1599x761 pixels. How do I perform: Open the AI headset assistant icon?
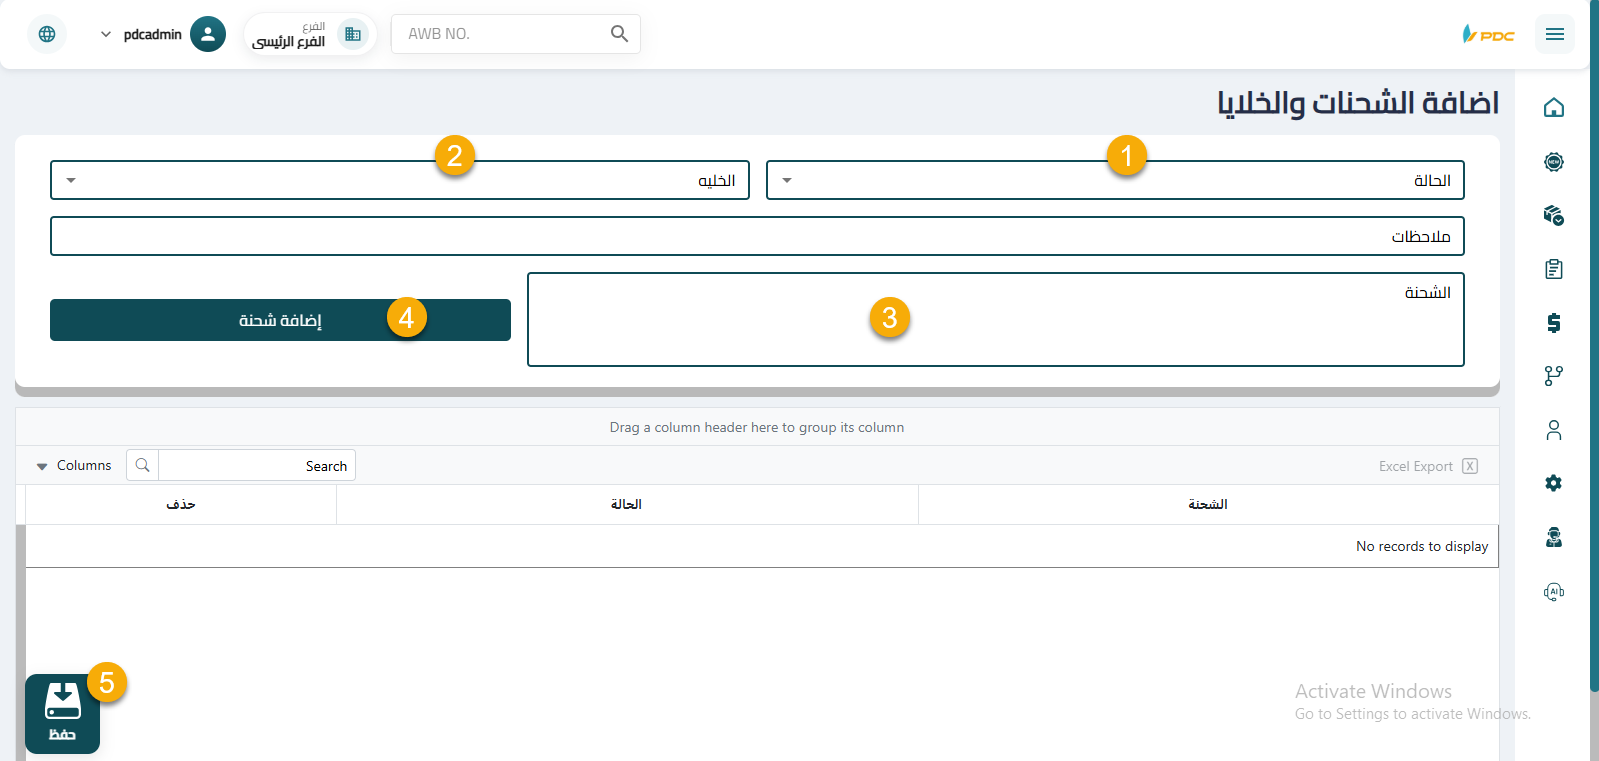pyautogui.click(x=1553, y=591)
